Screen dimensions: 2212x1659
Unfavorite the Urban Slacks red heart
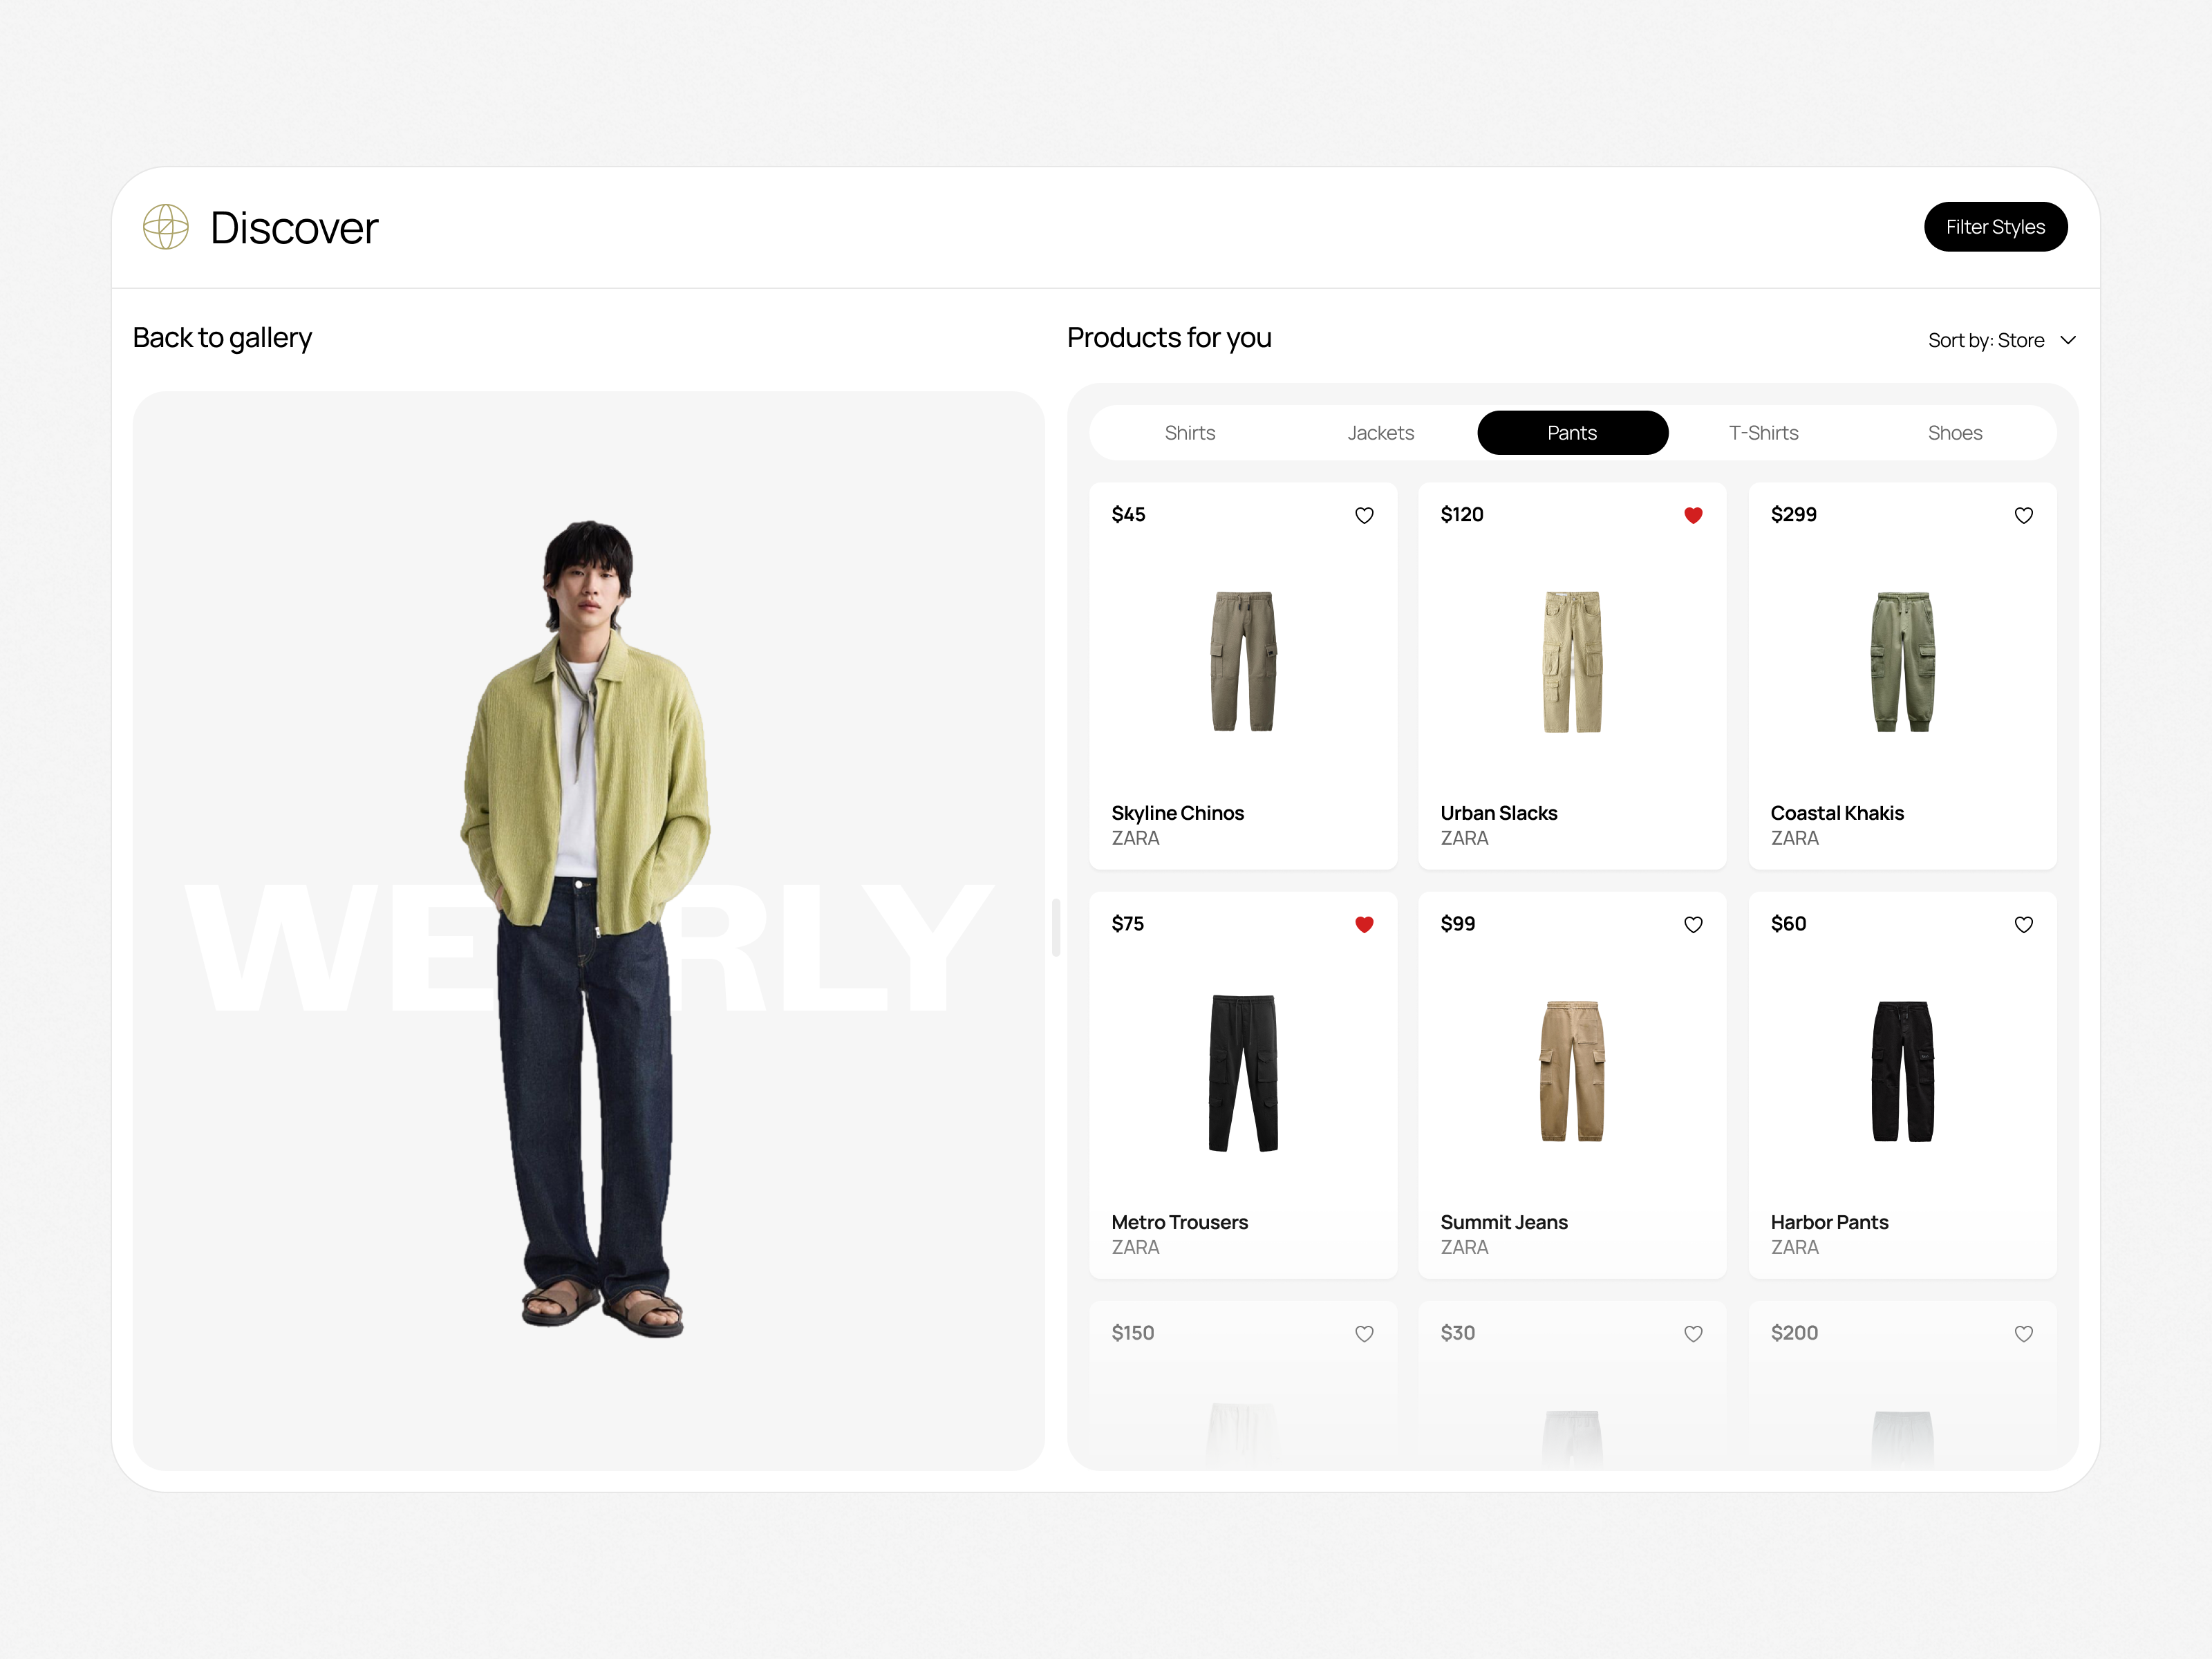tap(1693, 515)
